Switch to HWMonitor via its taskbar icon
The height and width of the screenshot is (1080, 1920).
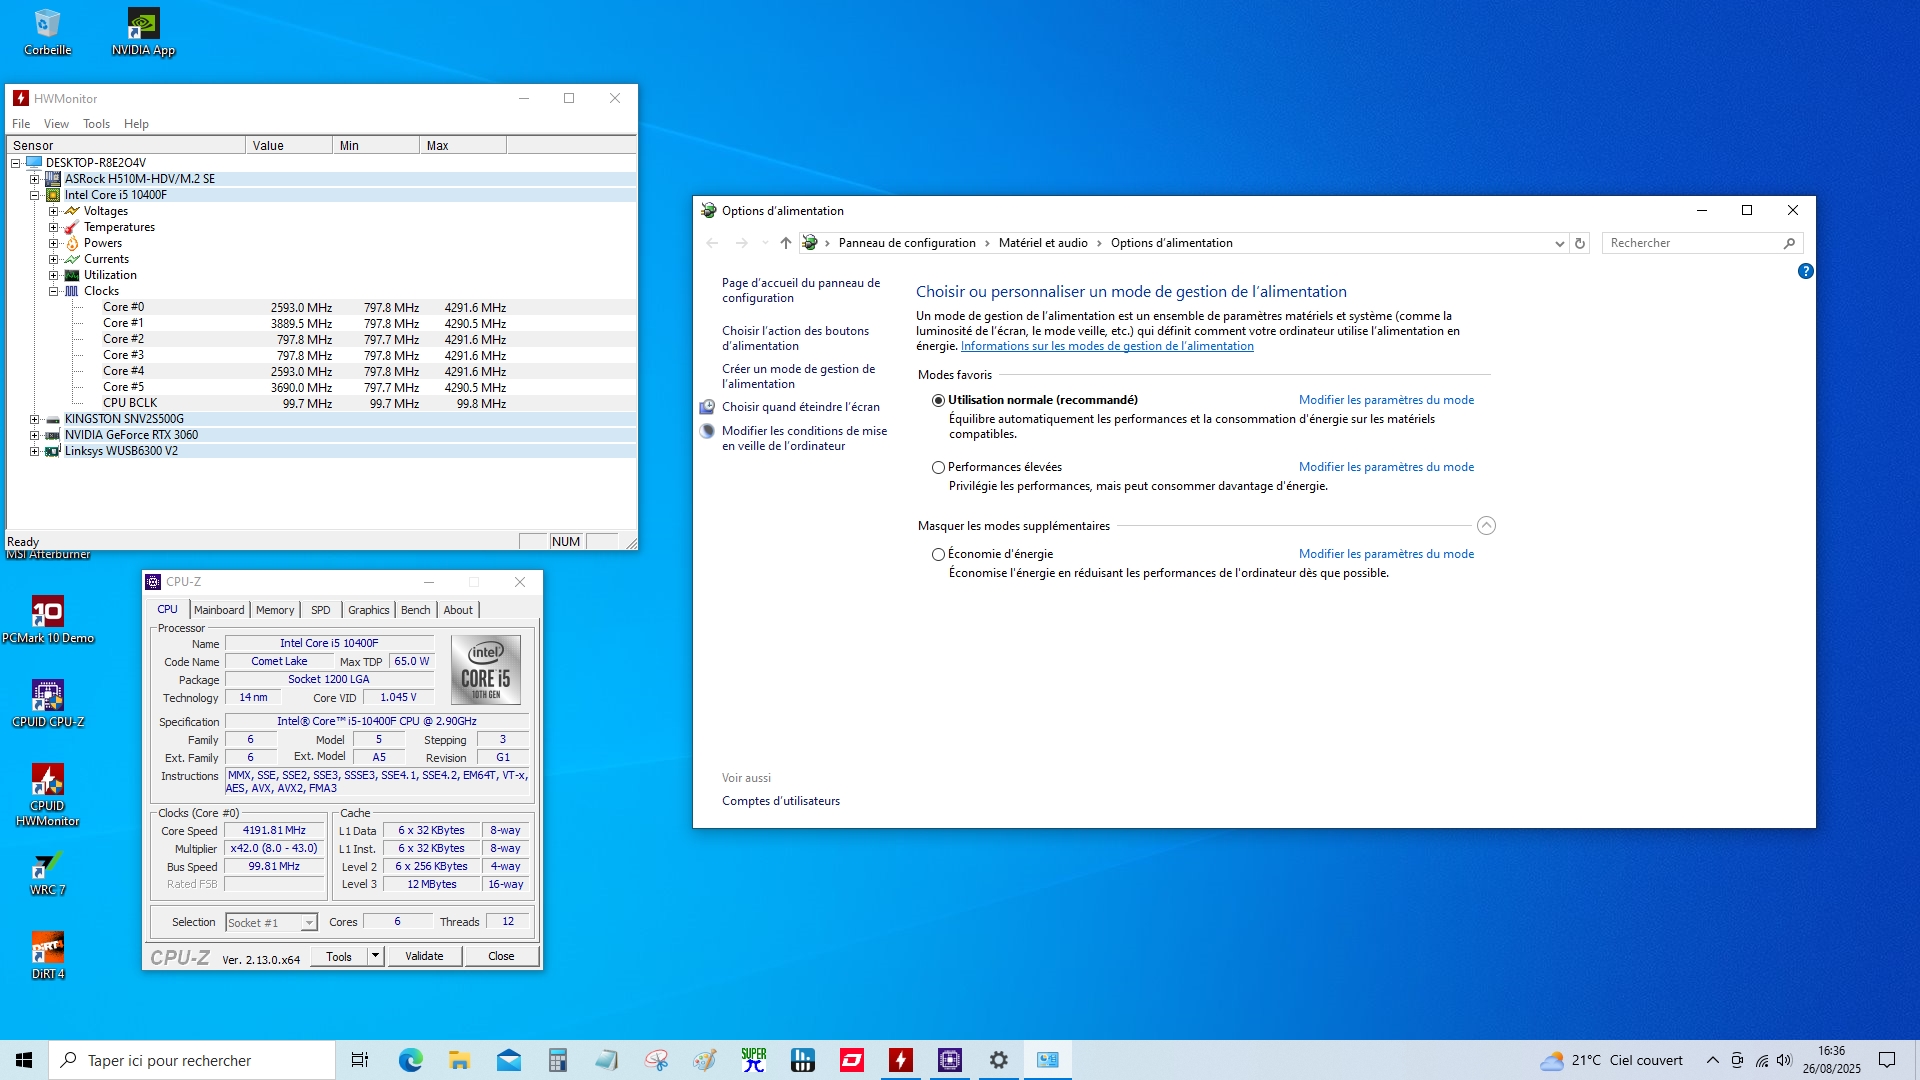point(900,1060)
